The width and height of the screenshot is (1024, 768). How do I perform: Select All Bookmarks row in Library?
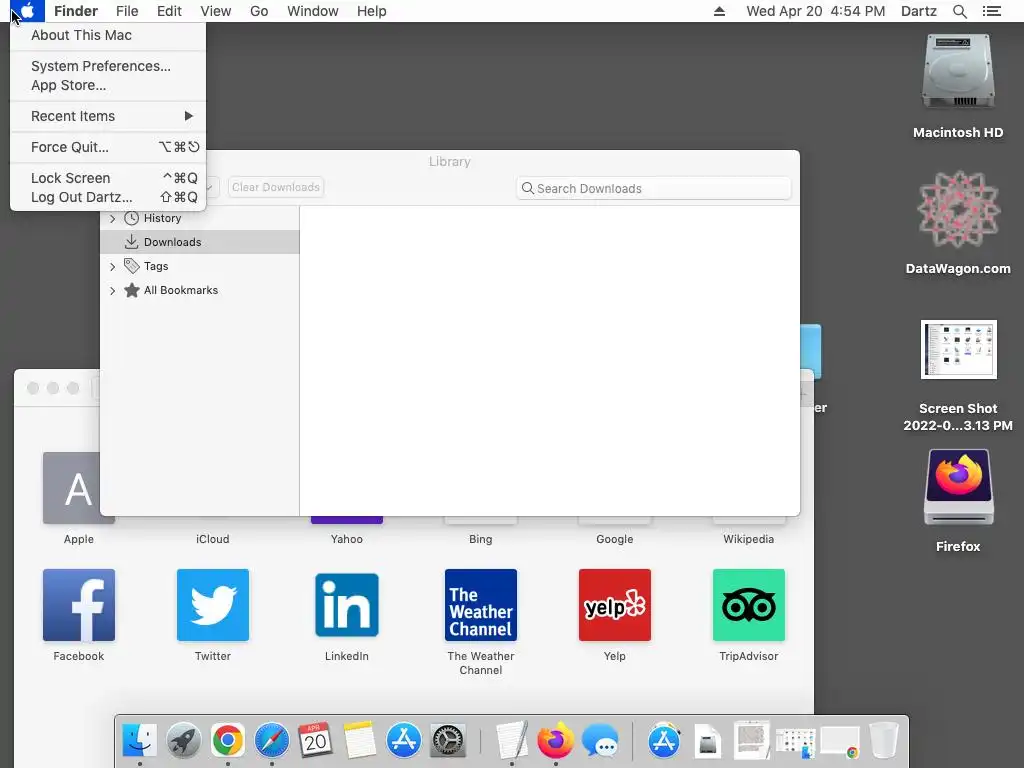(x=200, y=291)
